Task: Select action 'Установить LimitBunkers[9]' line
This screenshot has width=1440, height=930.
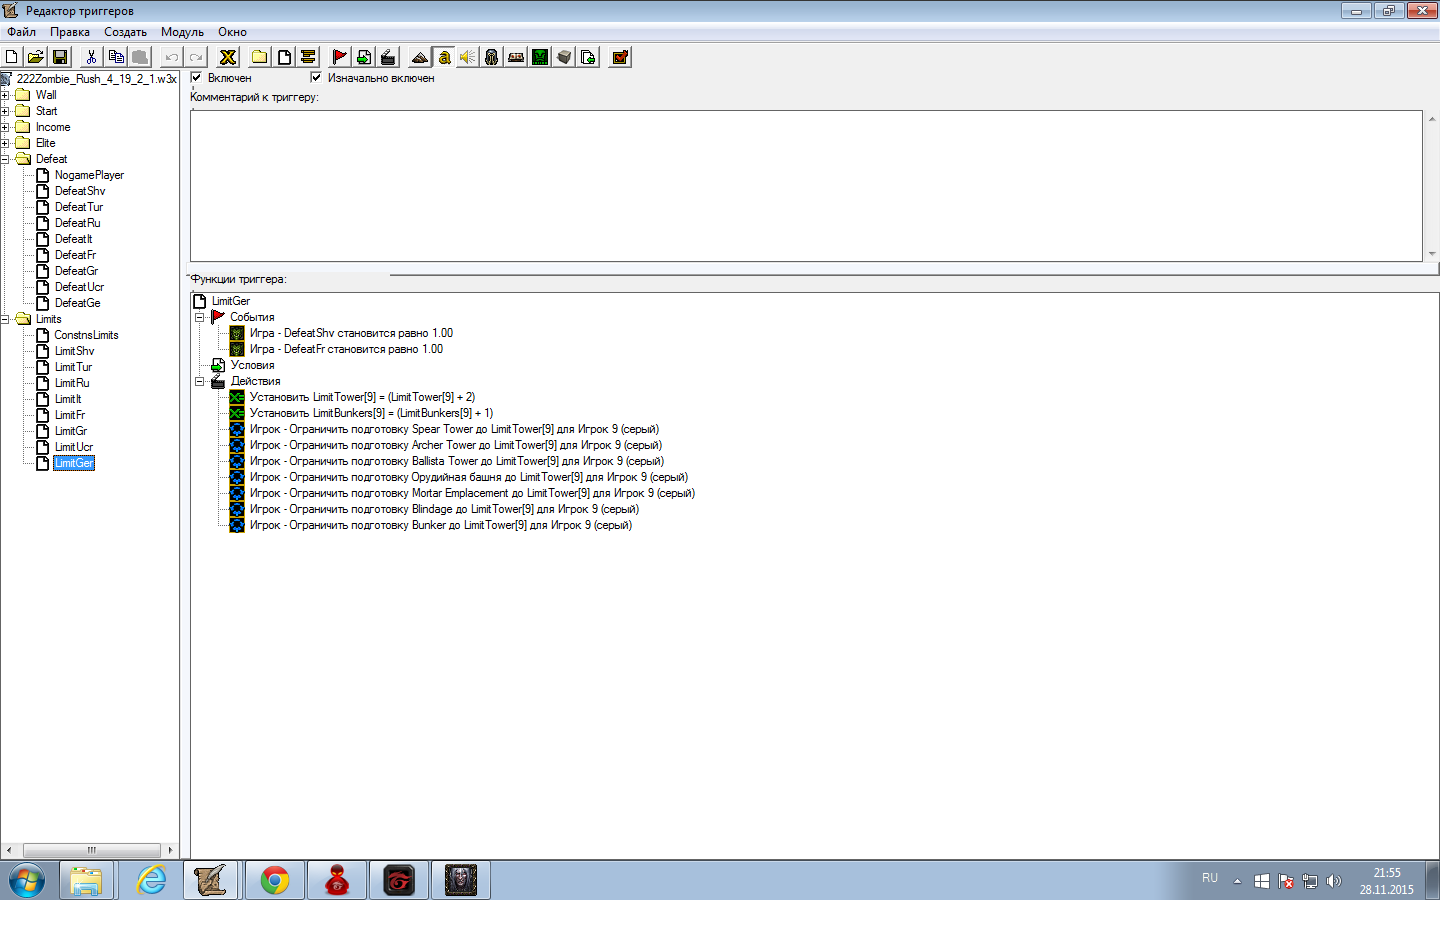Action: 371,413
